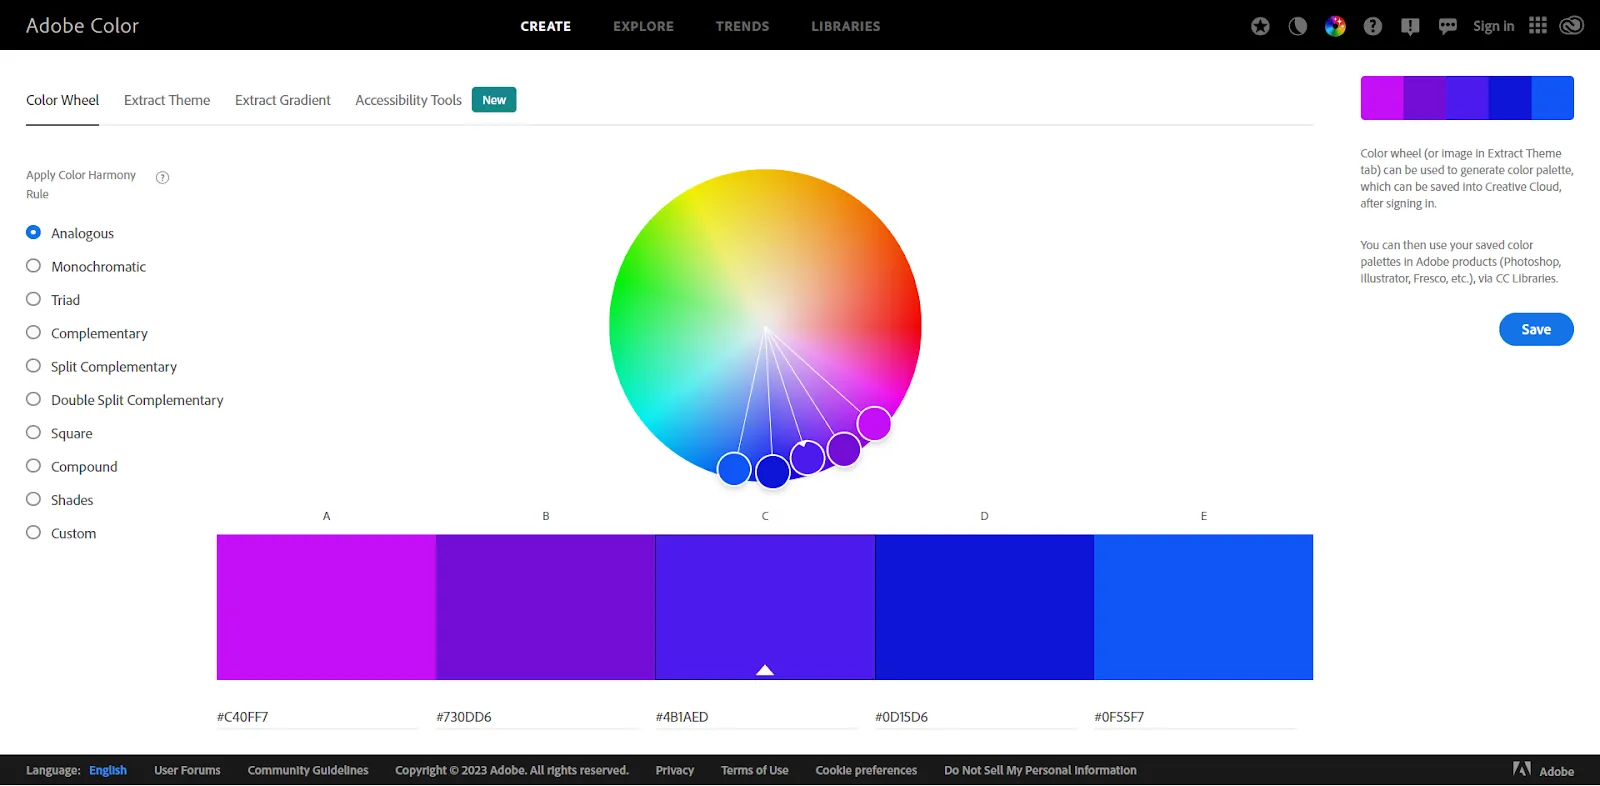Open the Libraries page
Viewport: 1600px width, 786px height.
[846, 26]
